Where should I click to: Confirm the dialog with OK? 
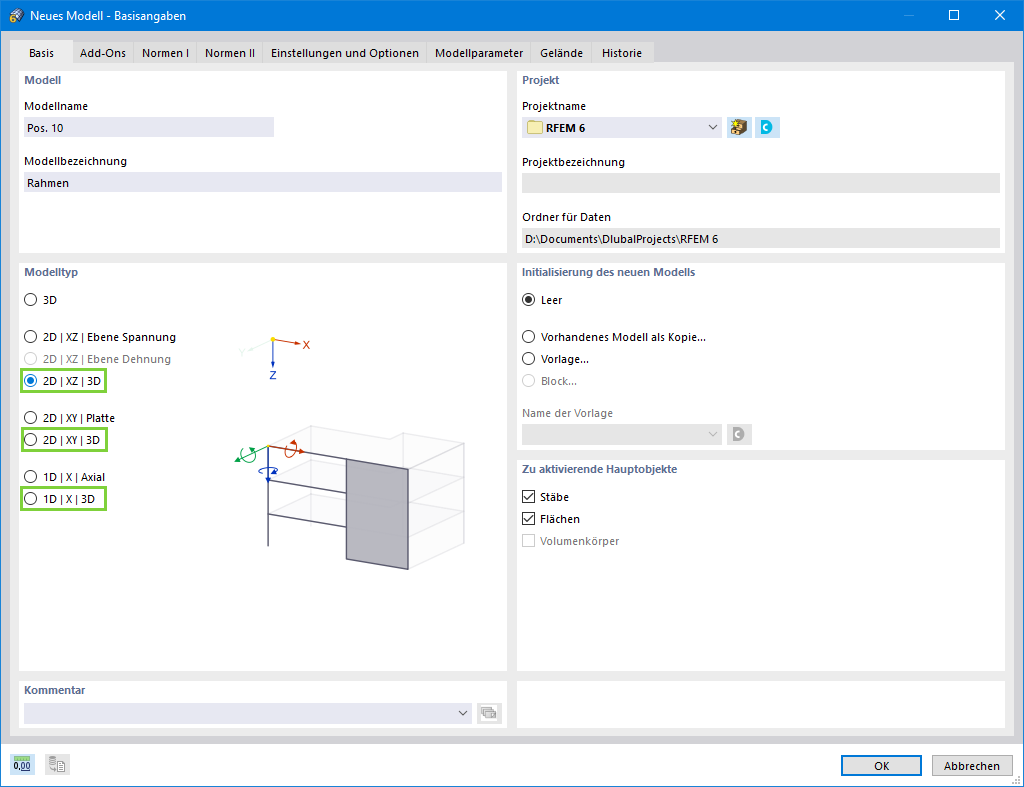880,764
